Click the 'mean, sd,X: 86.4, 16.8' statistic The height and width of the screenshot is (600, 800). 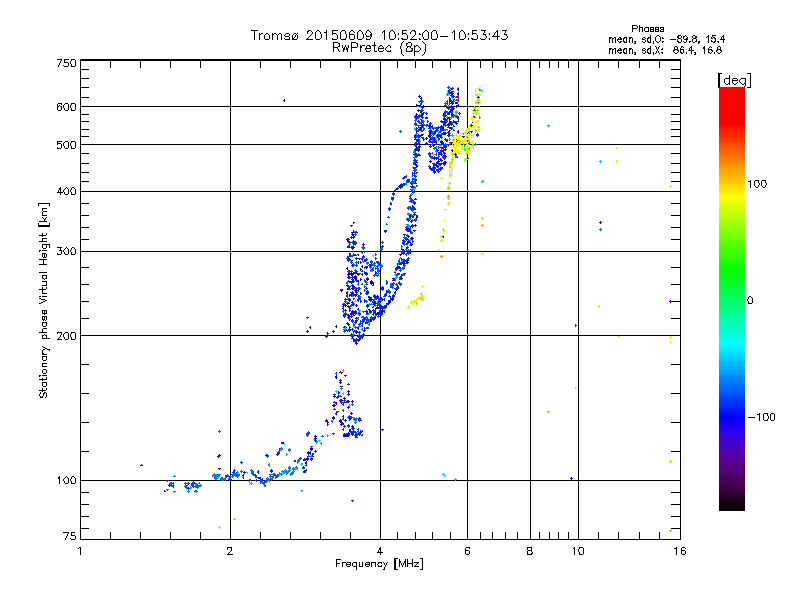(x=665, y=50)
